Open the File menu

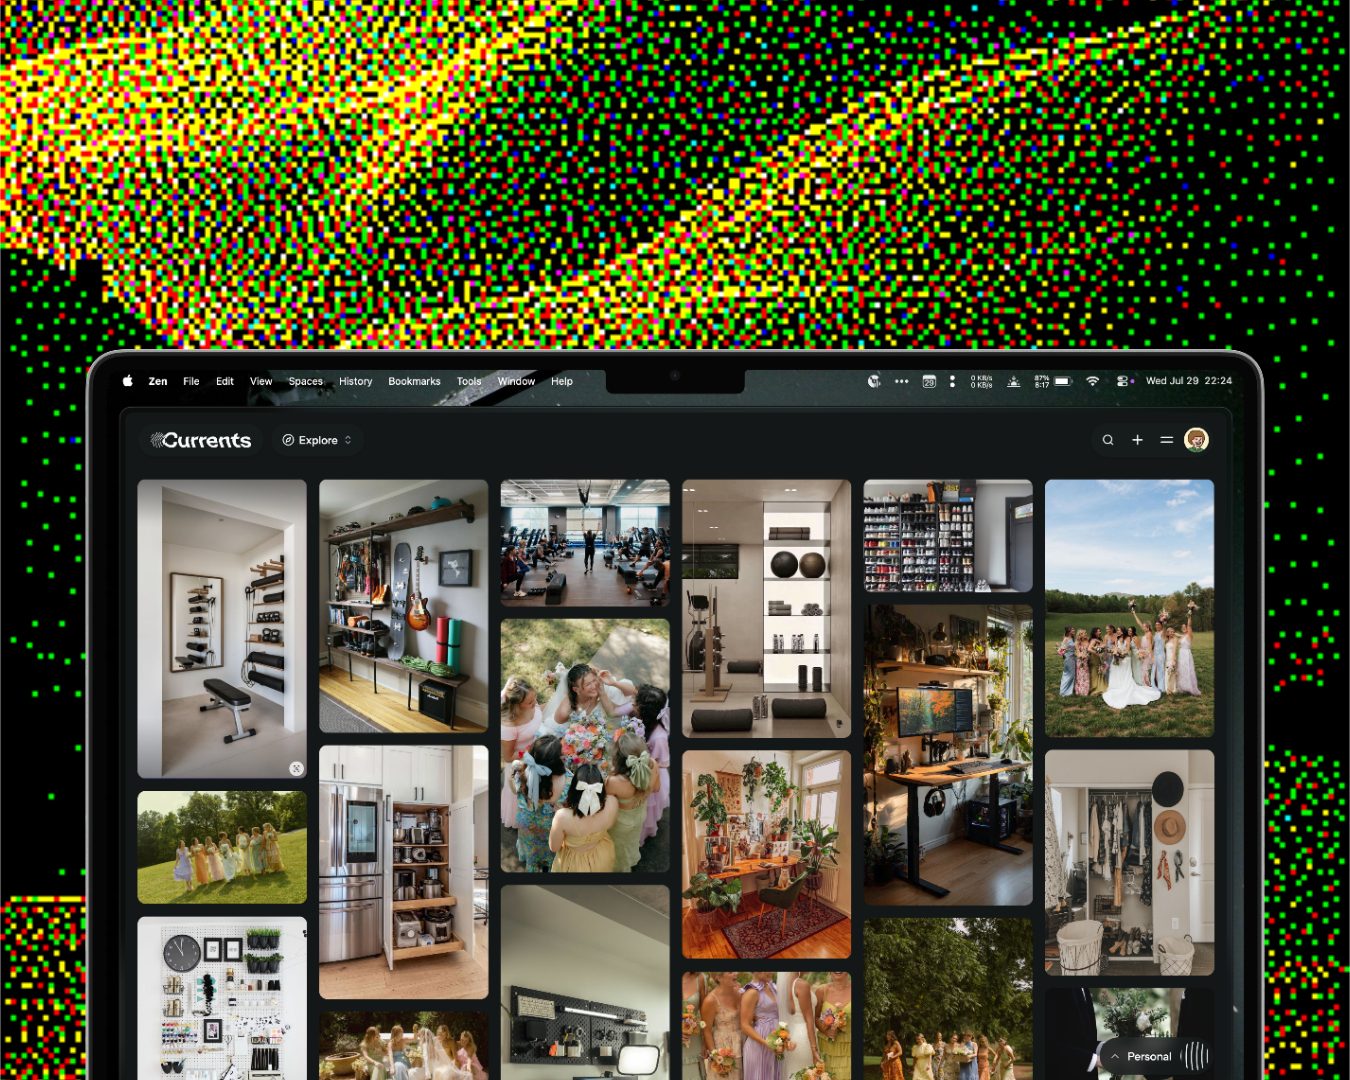click(191, 381)
